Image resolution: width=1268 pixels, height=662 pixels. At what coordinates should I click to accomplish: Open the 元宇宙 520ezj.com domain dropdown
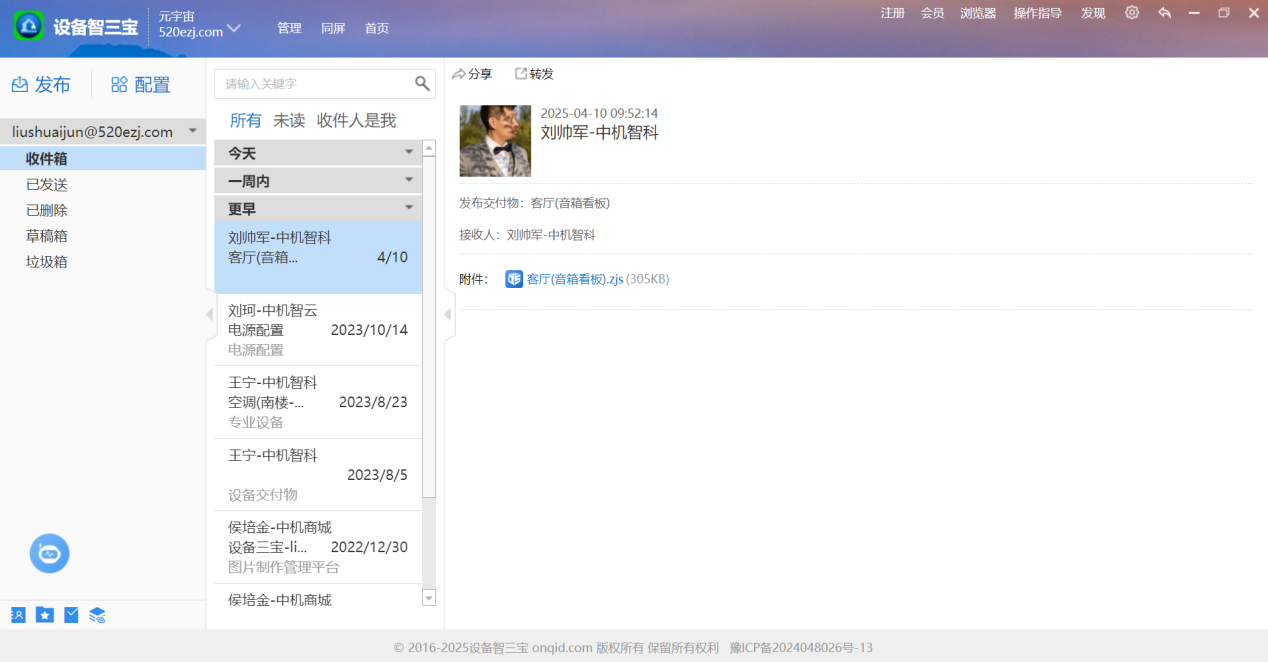tap(234, 28)
